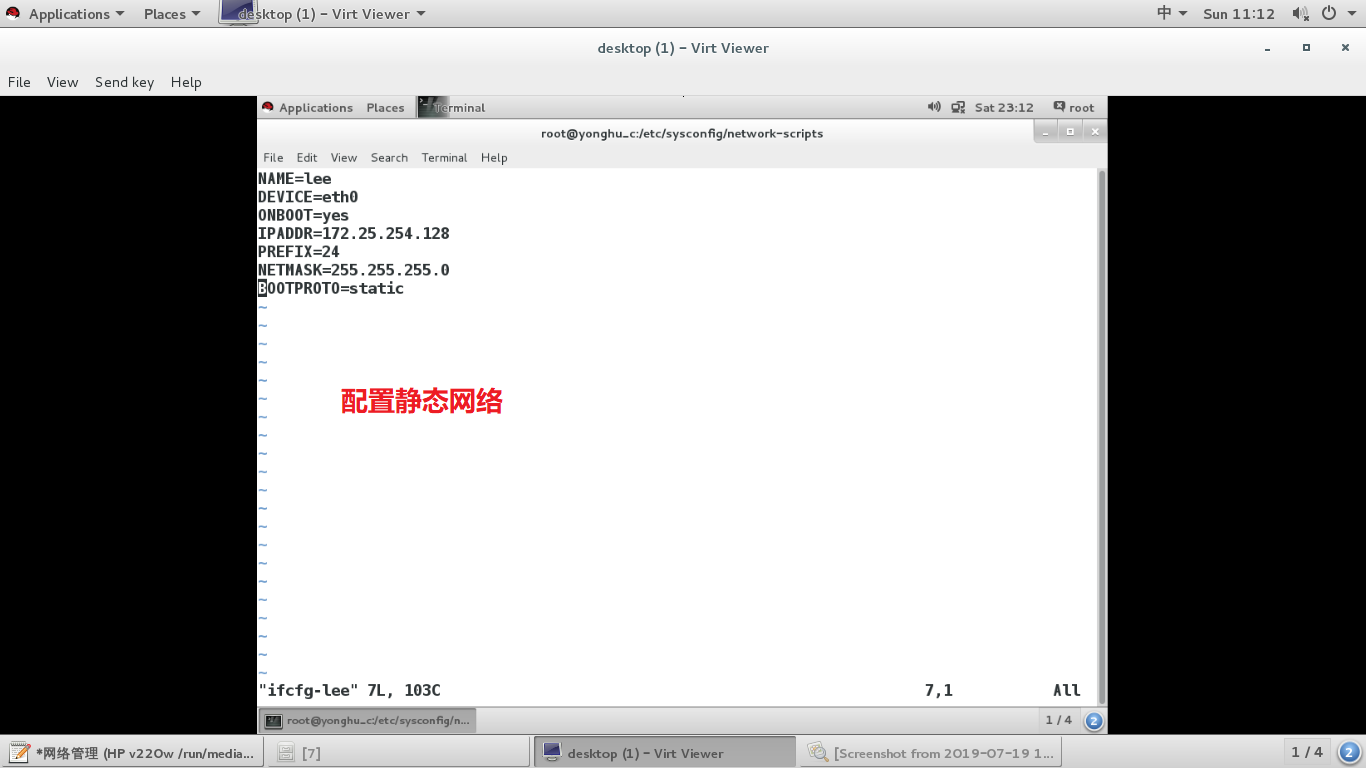Click the BOOTPROTO=static line
This screenshot has width=1366, height=768.
(x=331, y=288)
